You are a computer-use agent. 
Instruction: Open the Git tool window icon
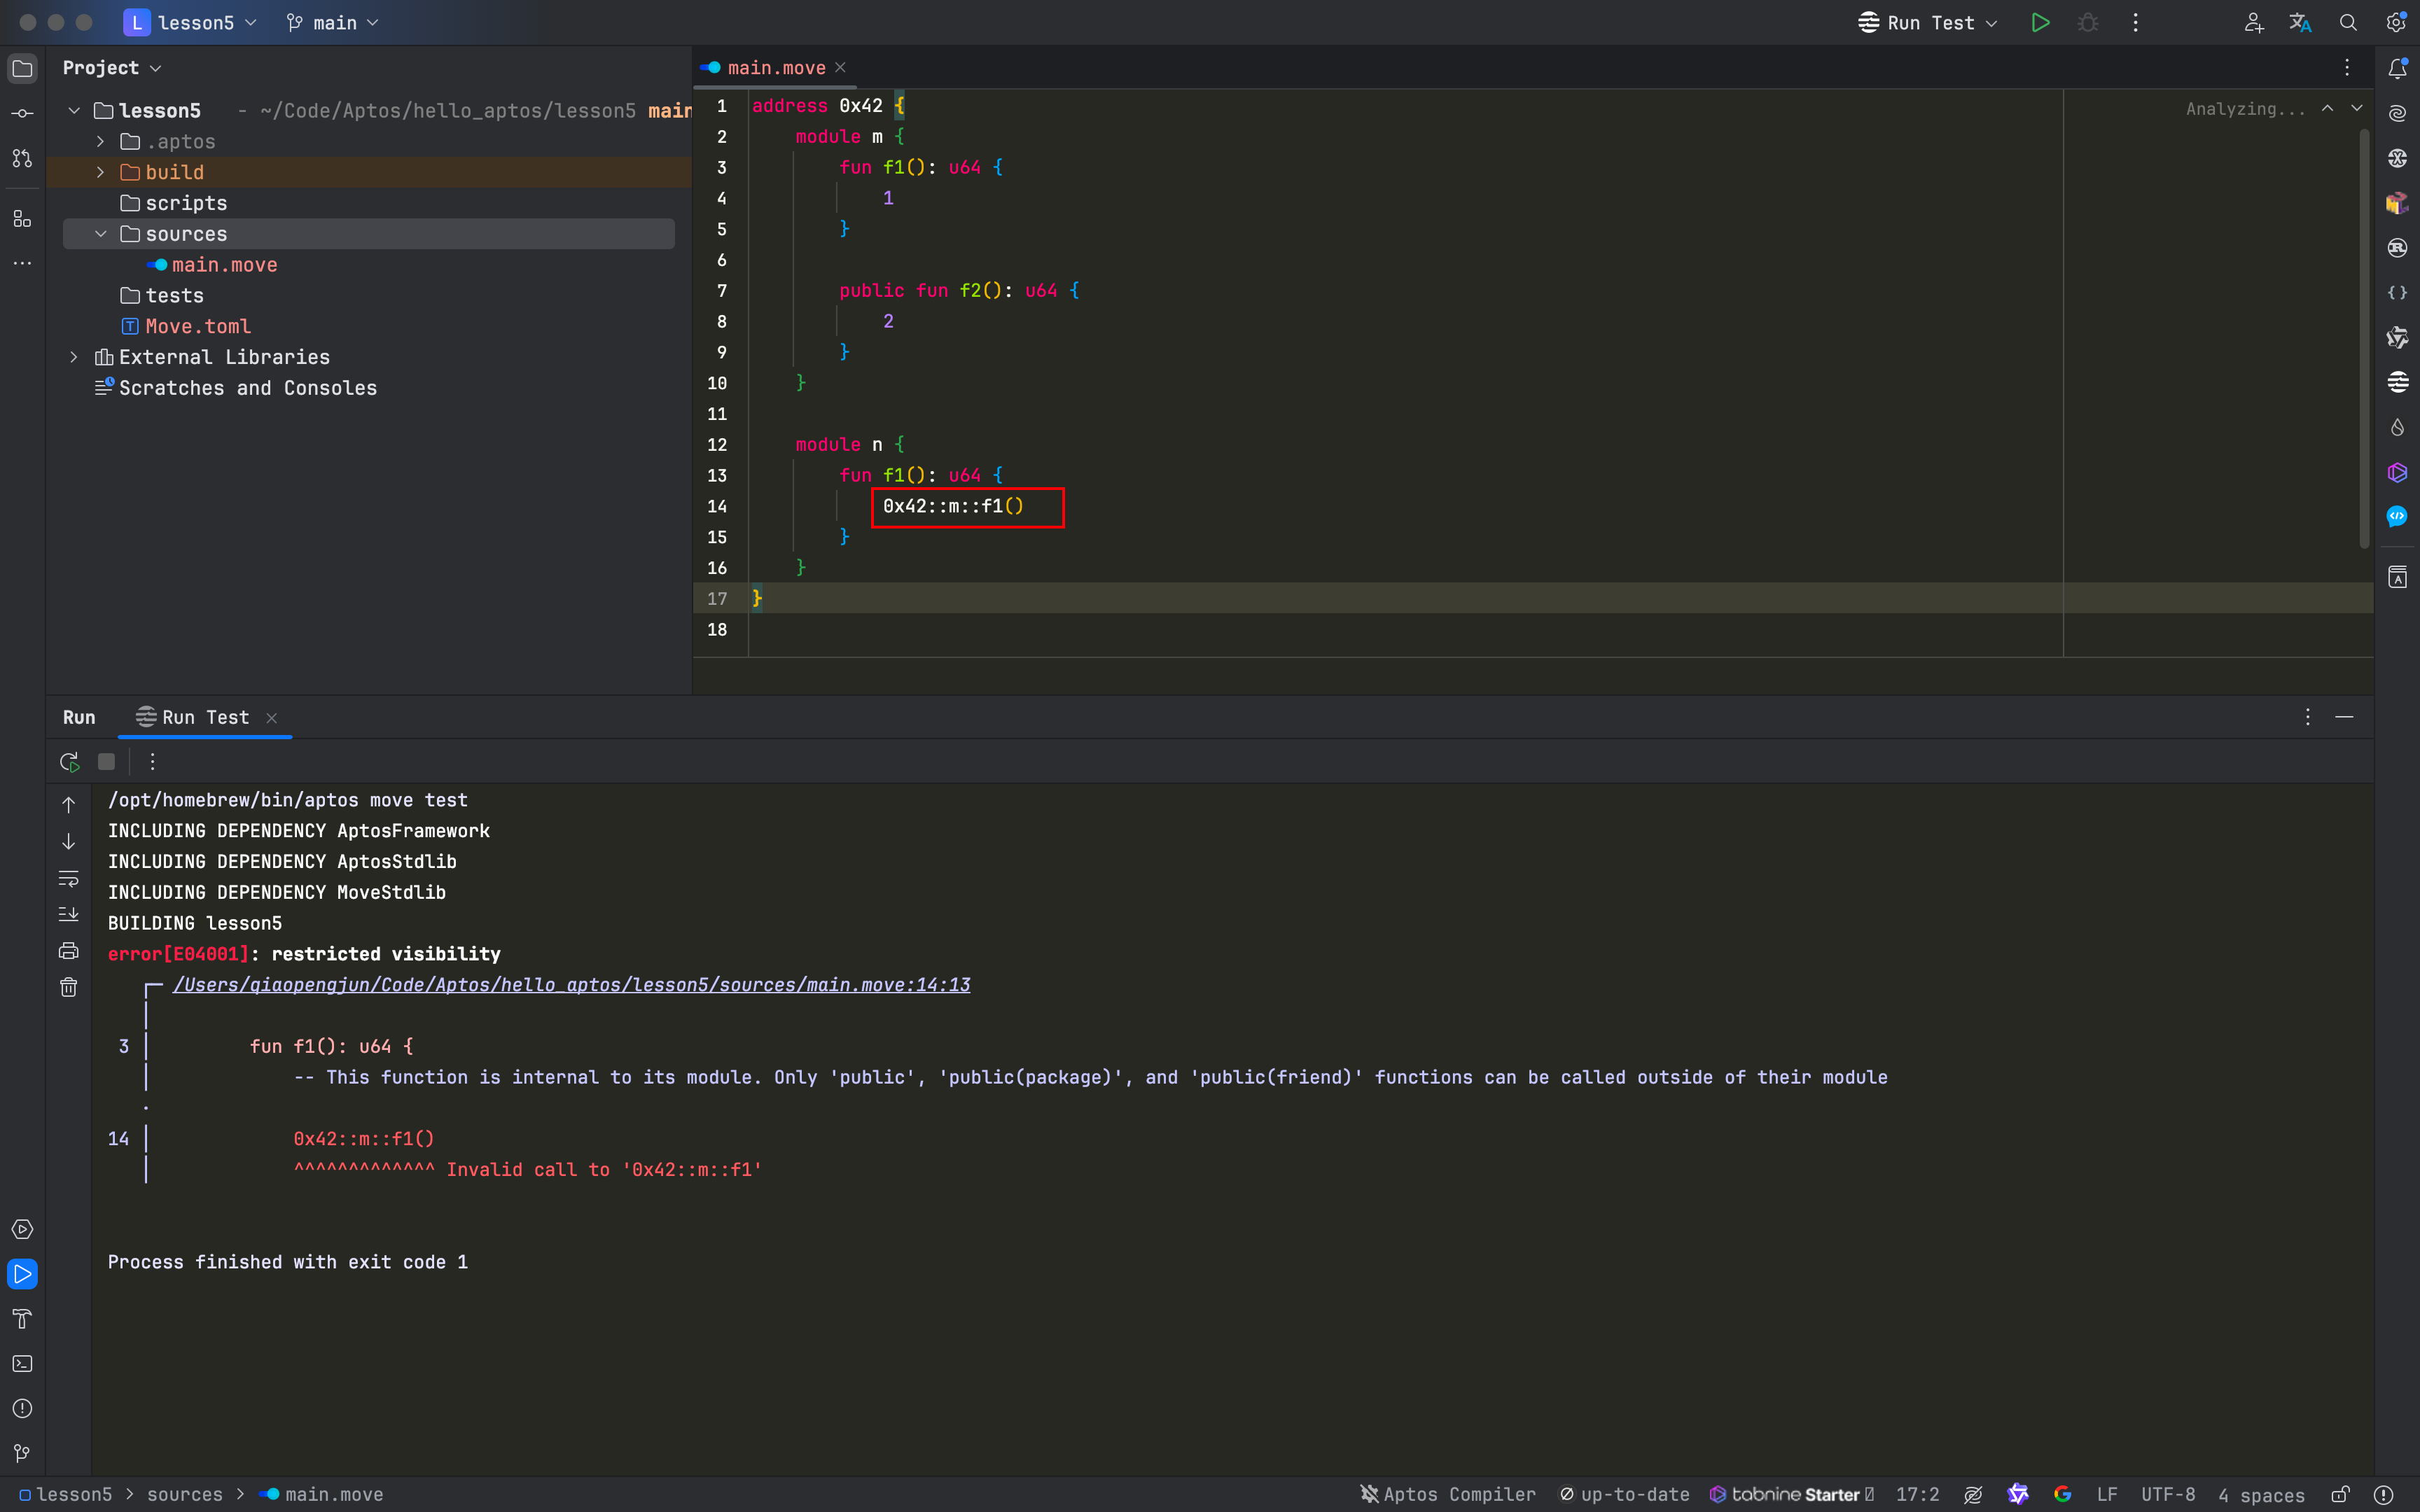pos(22,1453)
